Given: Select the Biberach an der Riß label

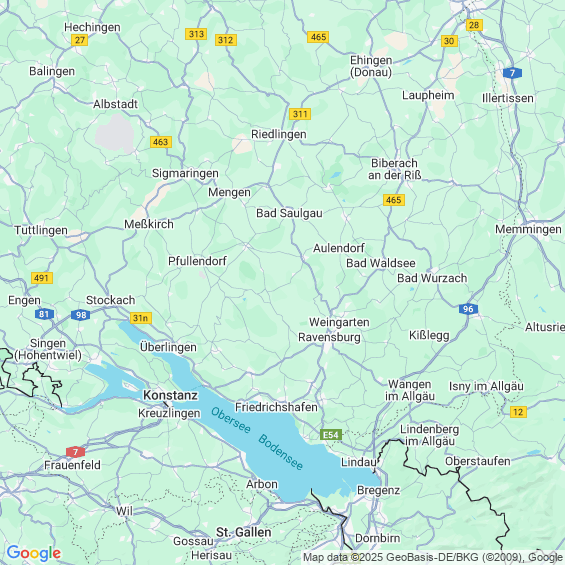Looking at the screenshot, I should point(395,169).
